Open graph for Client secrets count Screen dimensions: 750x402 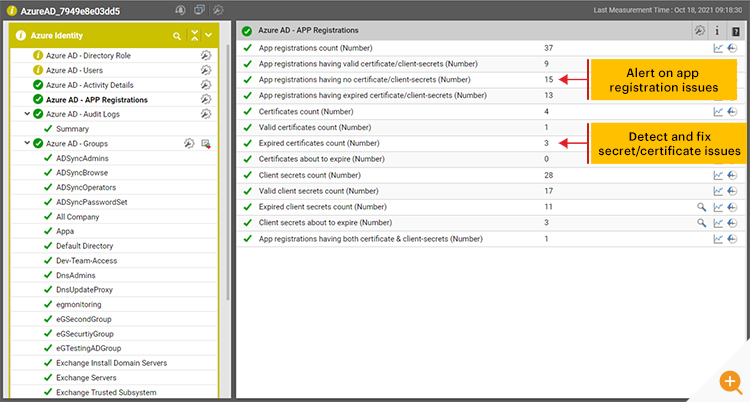718,175
